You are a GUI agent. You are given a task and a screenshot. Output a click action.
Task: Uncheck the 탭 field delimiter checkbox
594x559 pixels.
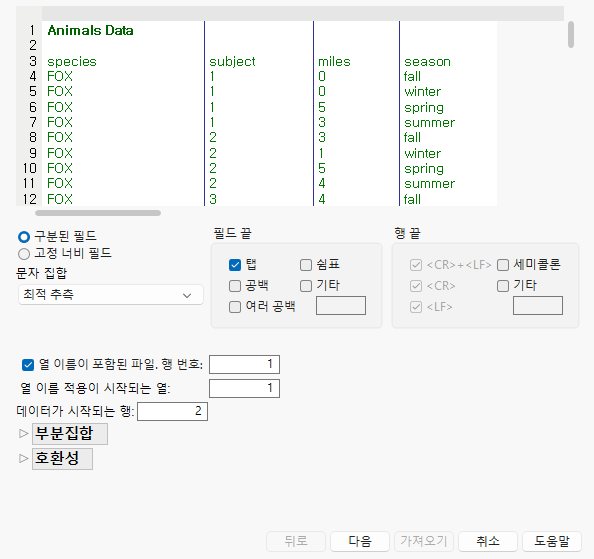[x=235, y=265]
